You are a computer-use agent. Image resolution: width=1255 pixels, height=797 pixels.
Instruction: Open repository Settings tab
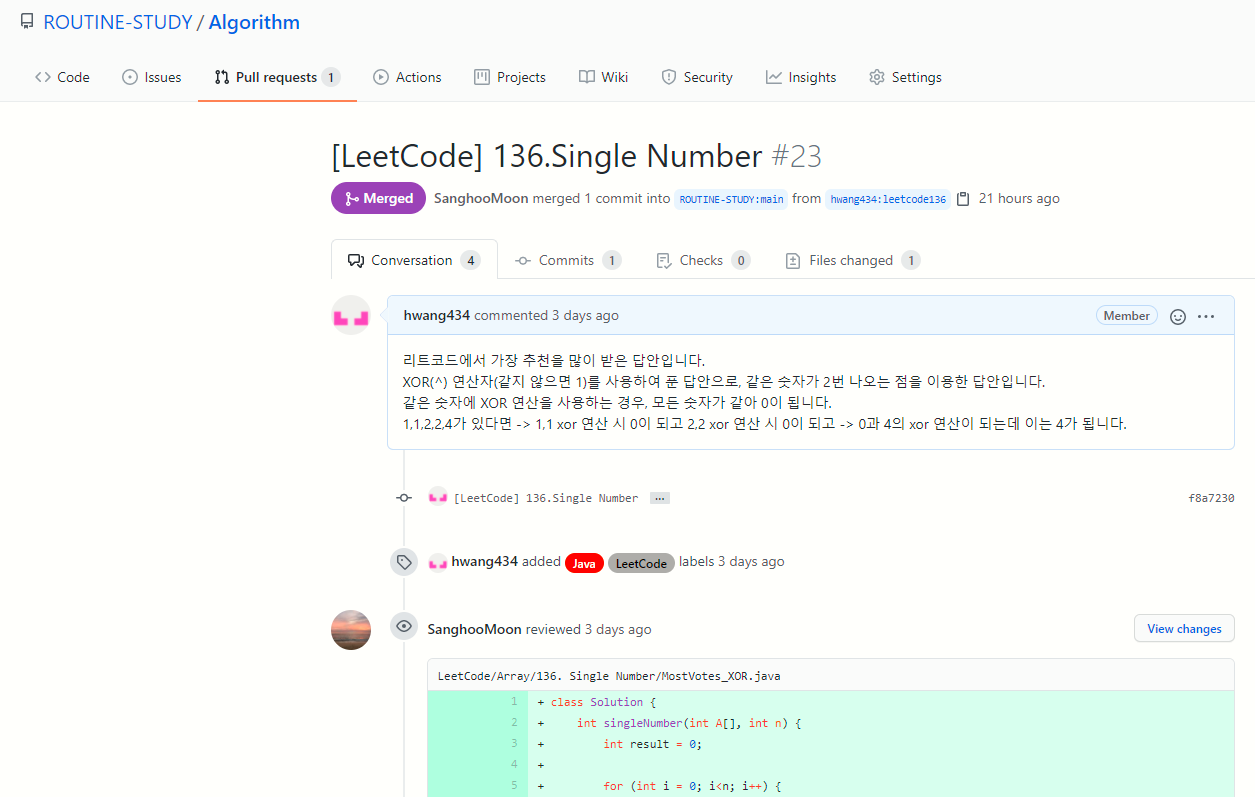(905, 77)
